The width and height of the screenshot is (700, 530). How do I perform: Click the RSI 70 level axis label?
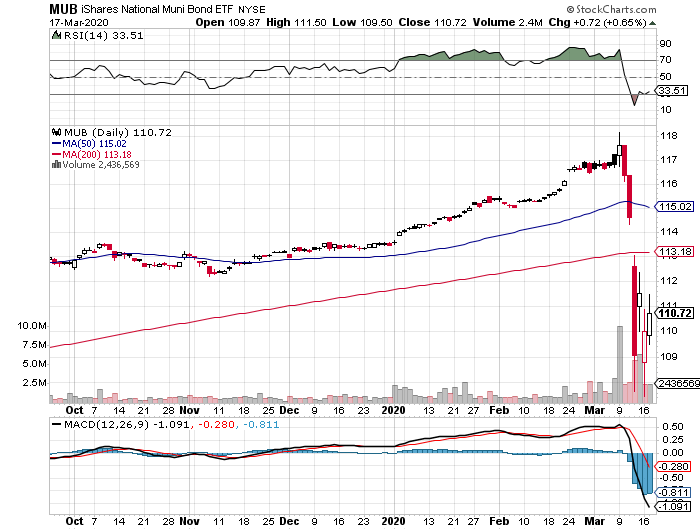(x=666, y=60)
